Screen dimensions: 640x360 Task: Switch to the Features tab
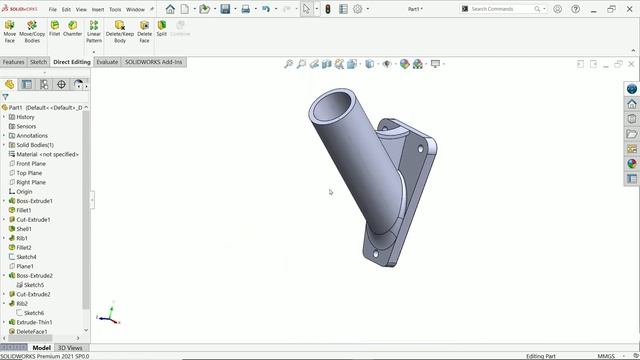pyautogui.click(x=13, y=62)
